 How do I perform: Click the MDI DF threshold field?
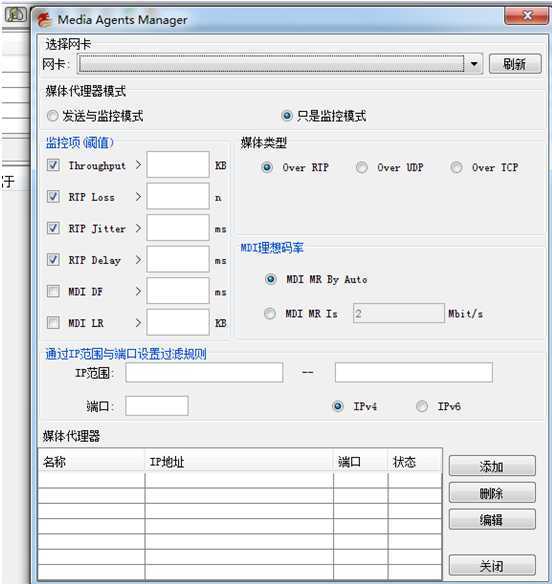tap(178, 291)
